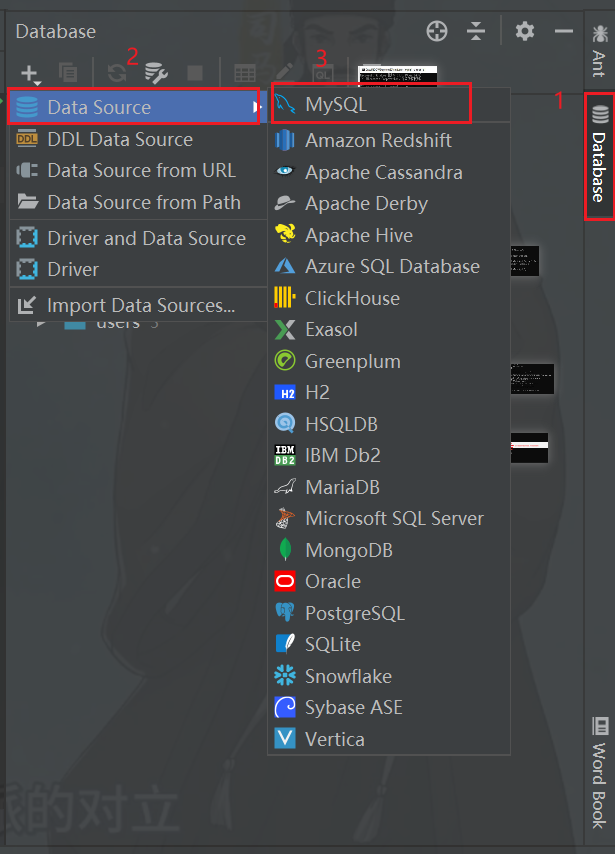Select Greenplum
The height and width of the screenshot is (854, 615).
pyautogui.click(x=389, y=361)
